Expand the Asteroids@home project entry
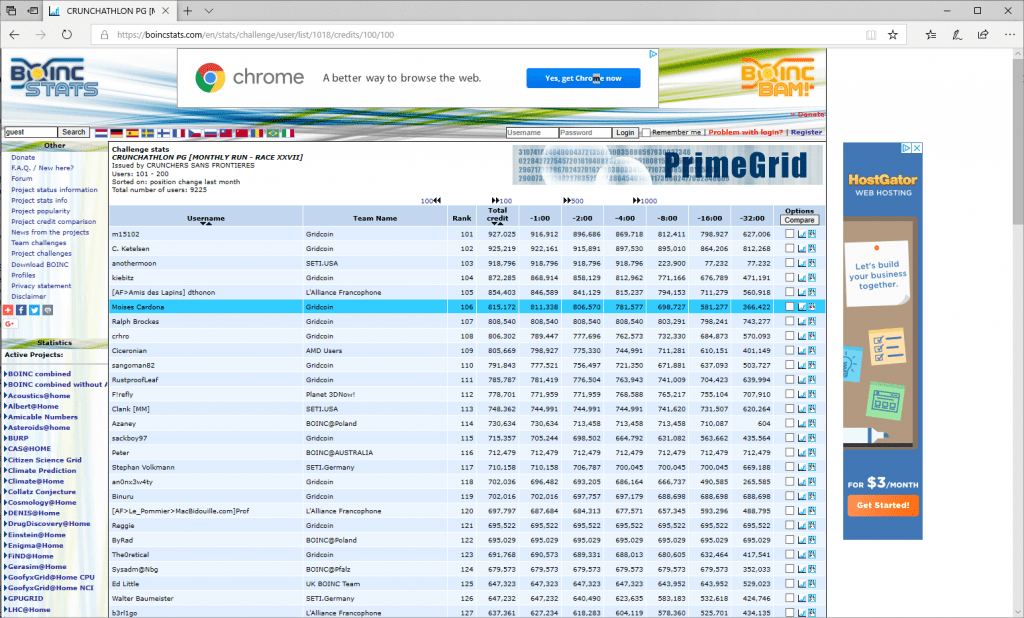Viewport: 1024px width, 618px height. pyautogui.click(x=37, y=427)
